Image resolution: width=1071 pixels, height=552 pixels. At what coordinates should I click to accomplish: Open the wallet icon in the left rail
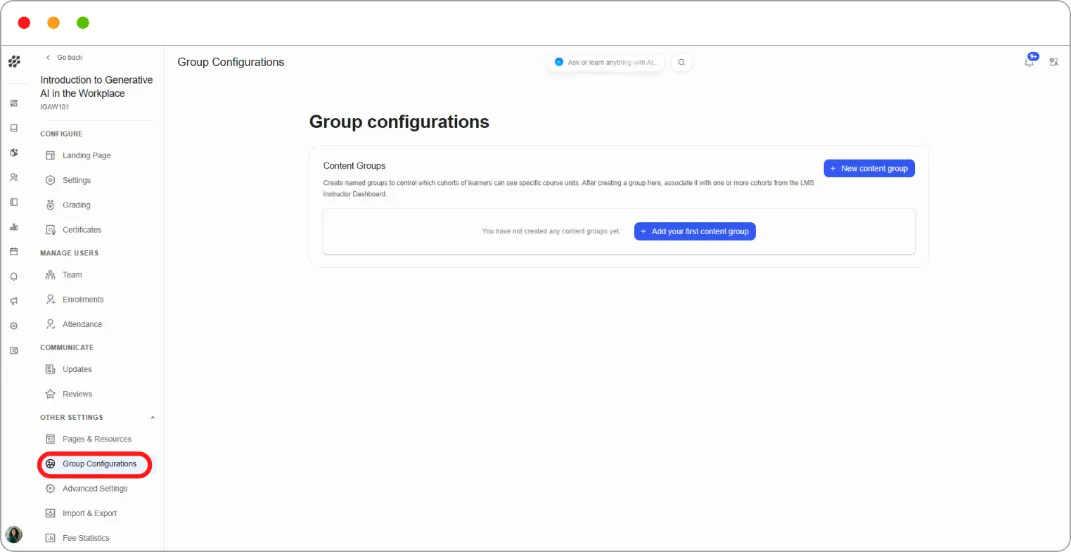[14, 350]
